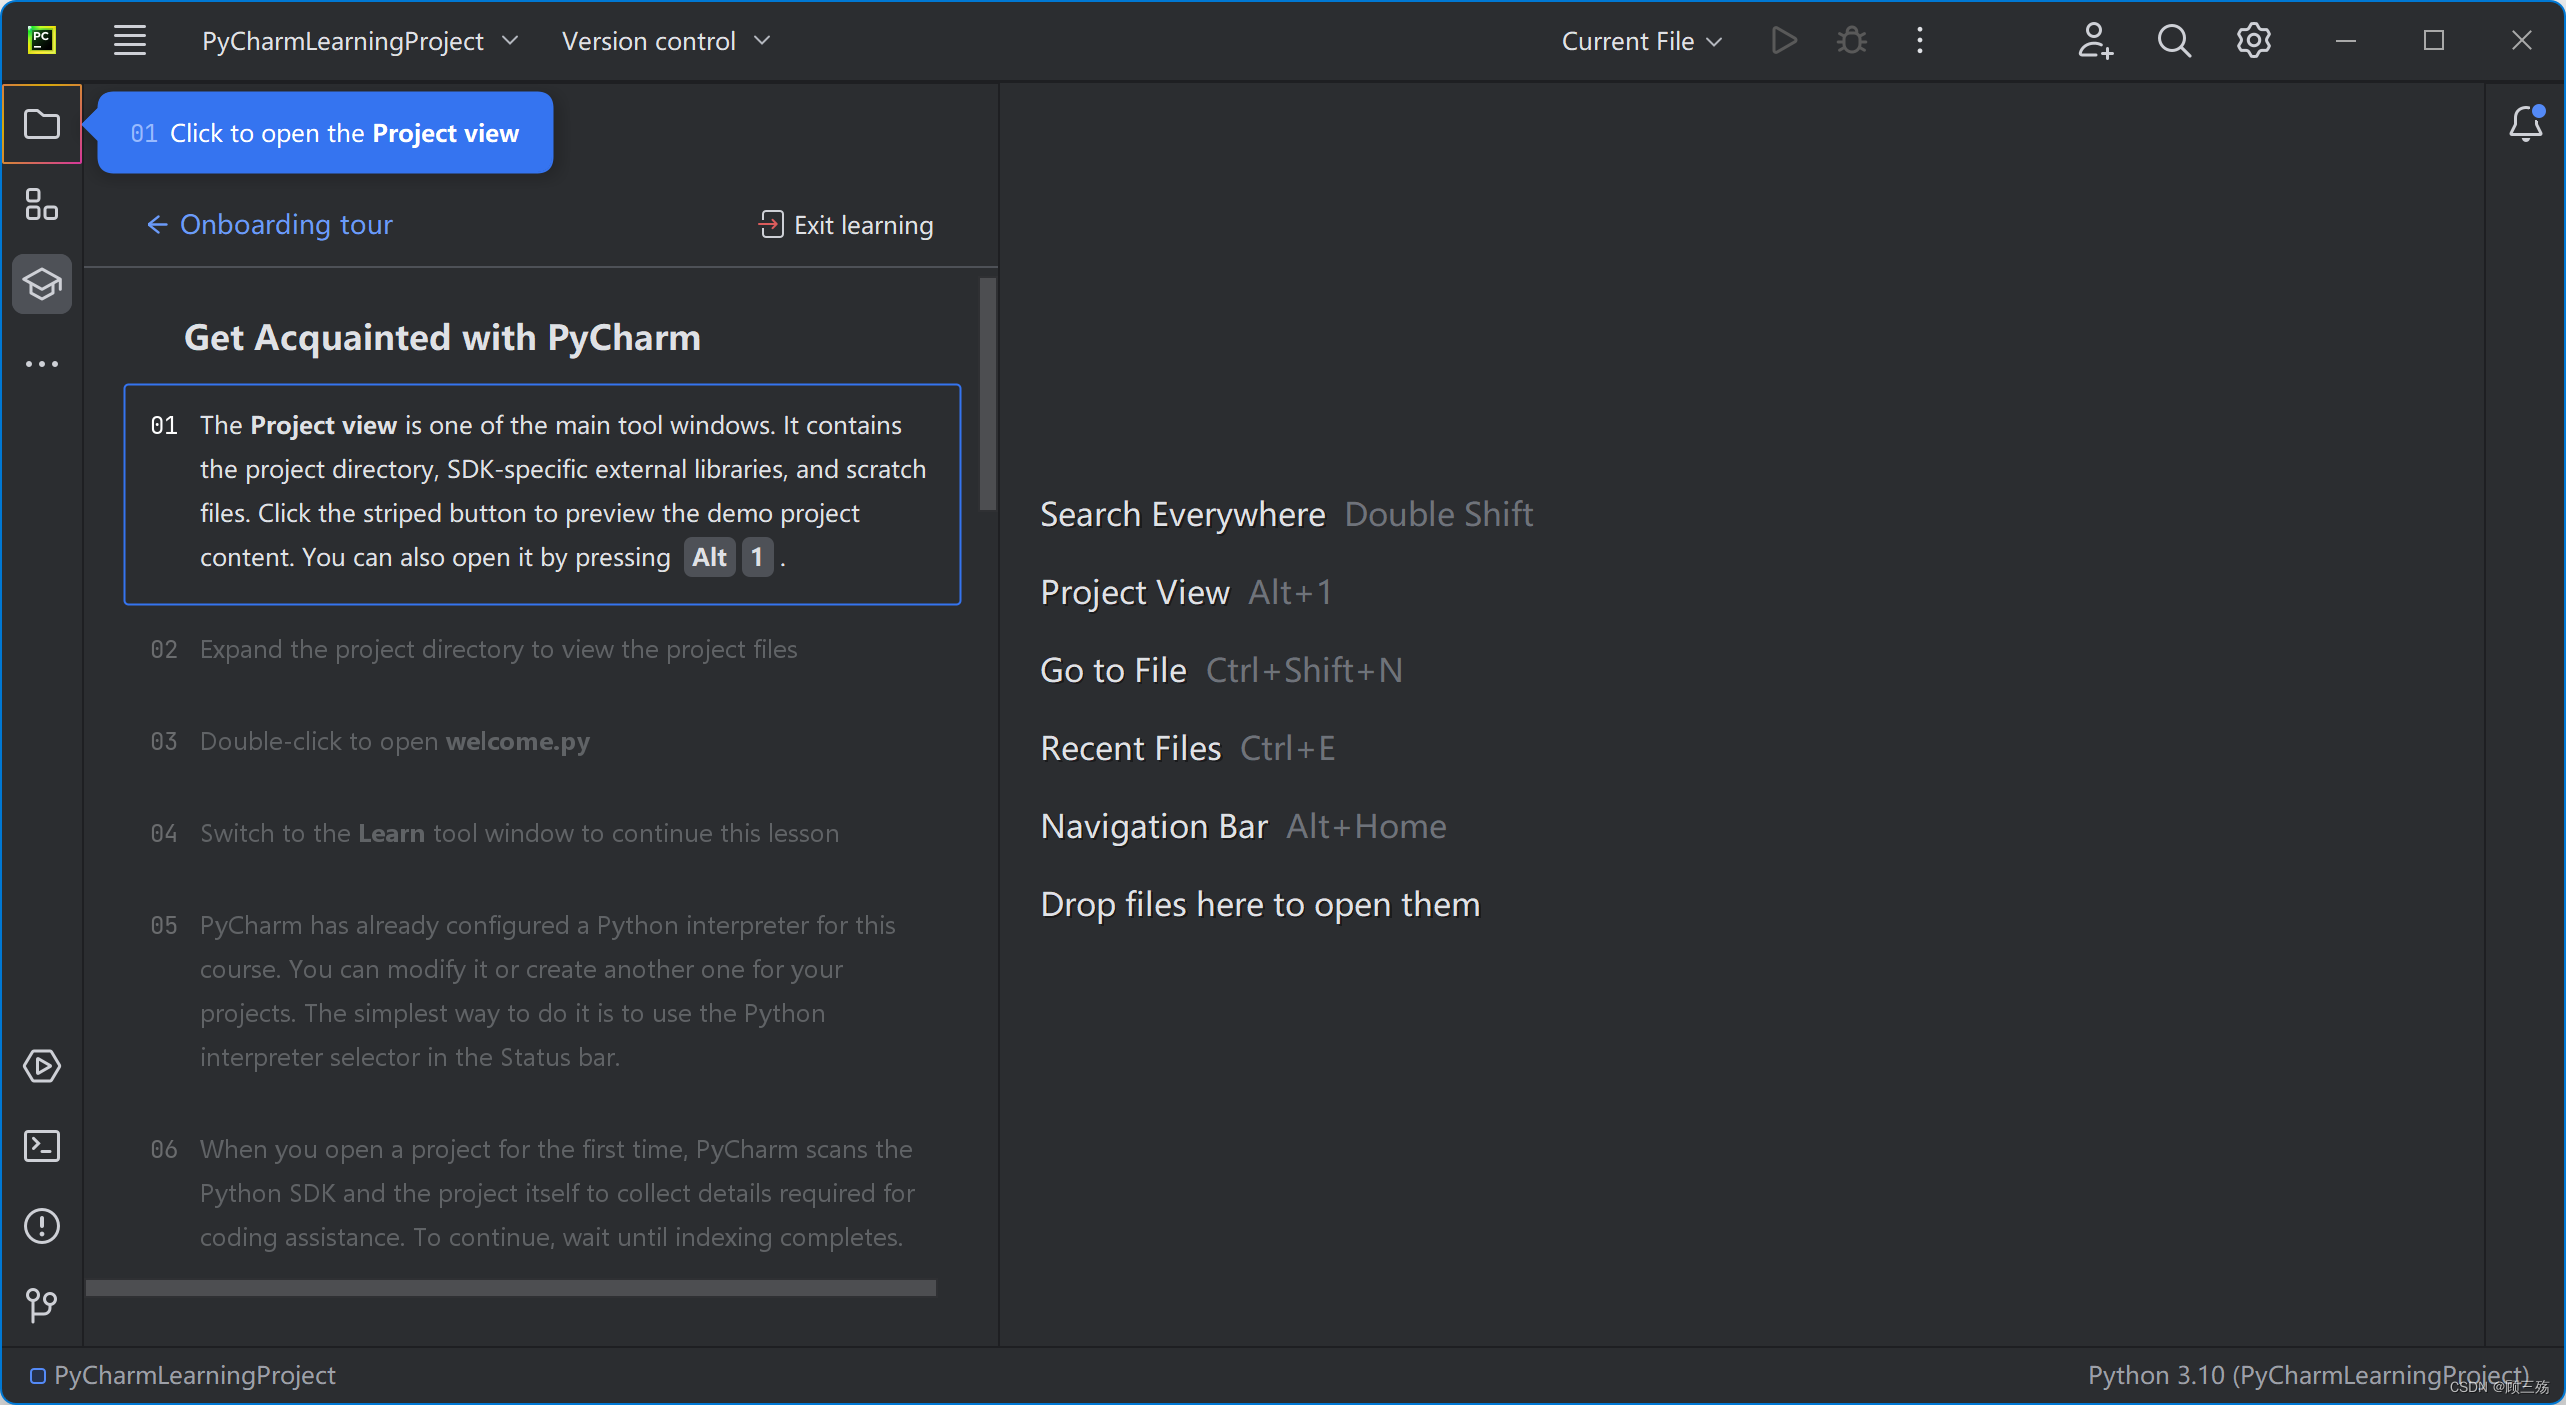
Task: Expand the Version control dropdown
Action: pyautogui.click(x=666, y=41)
